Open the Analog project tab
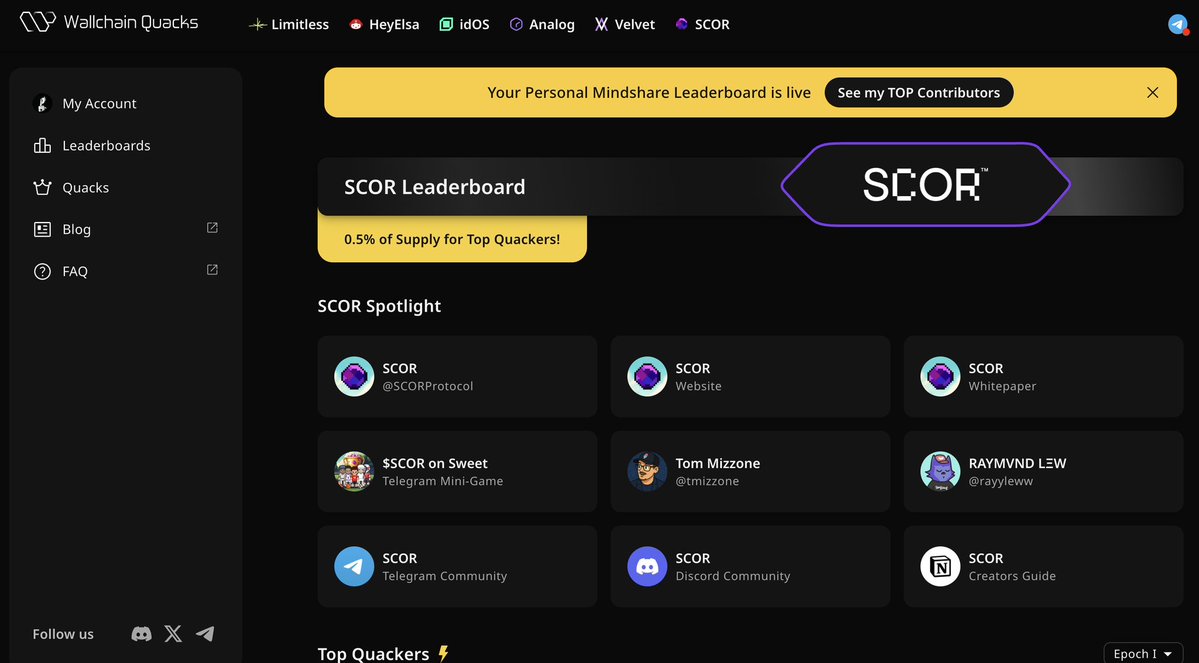Image resolution: width=1199 pixels, height=663 pixels. [542, 24]
